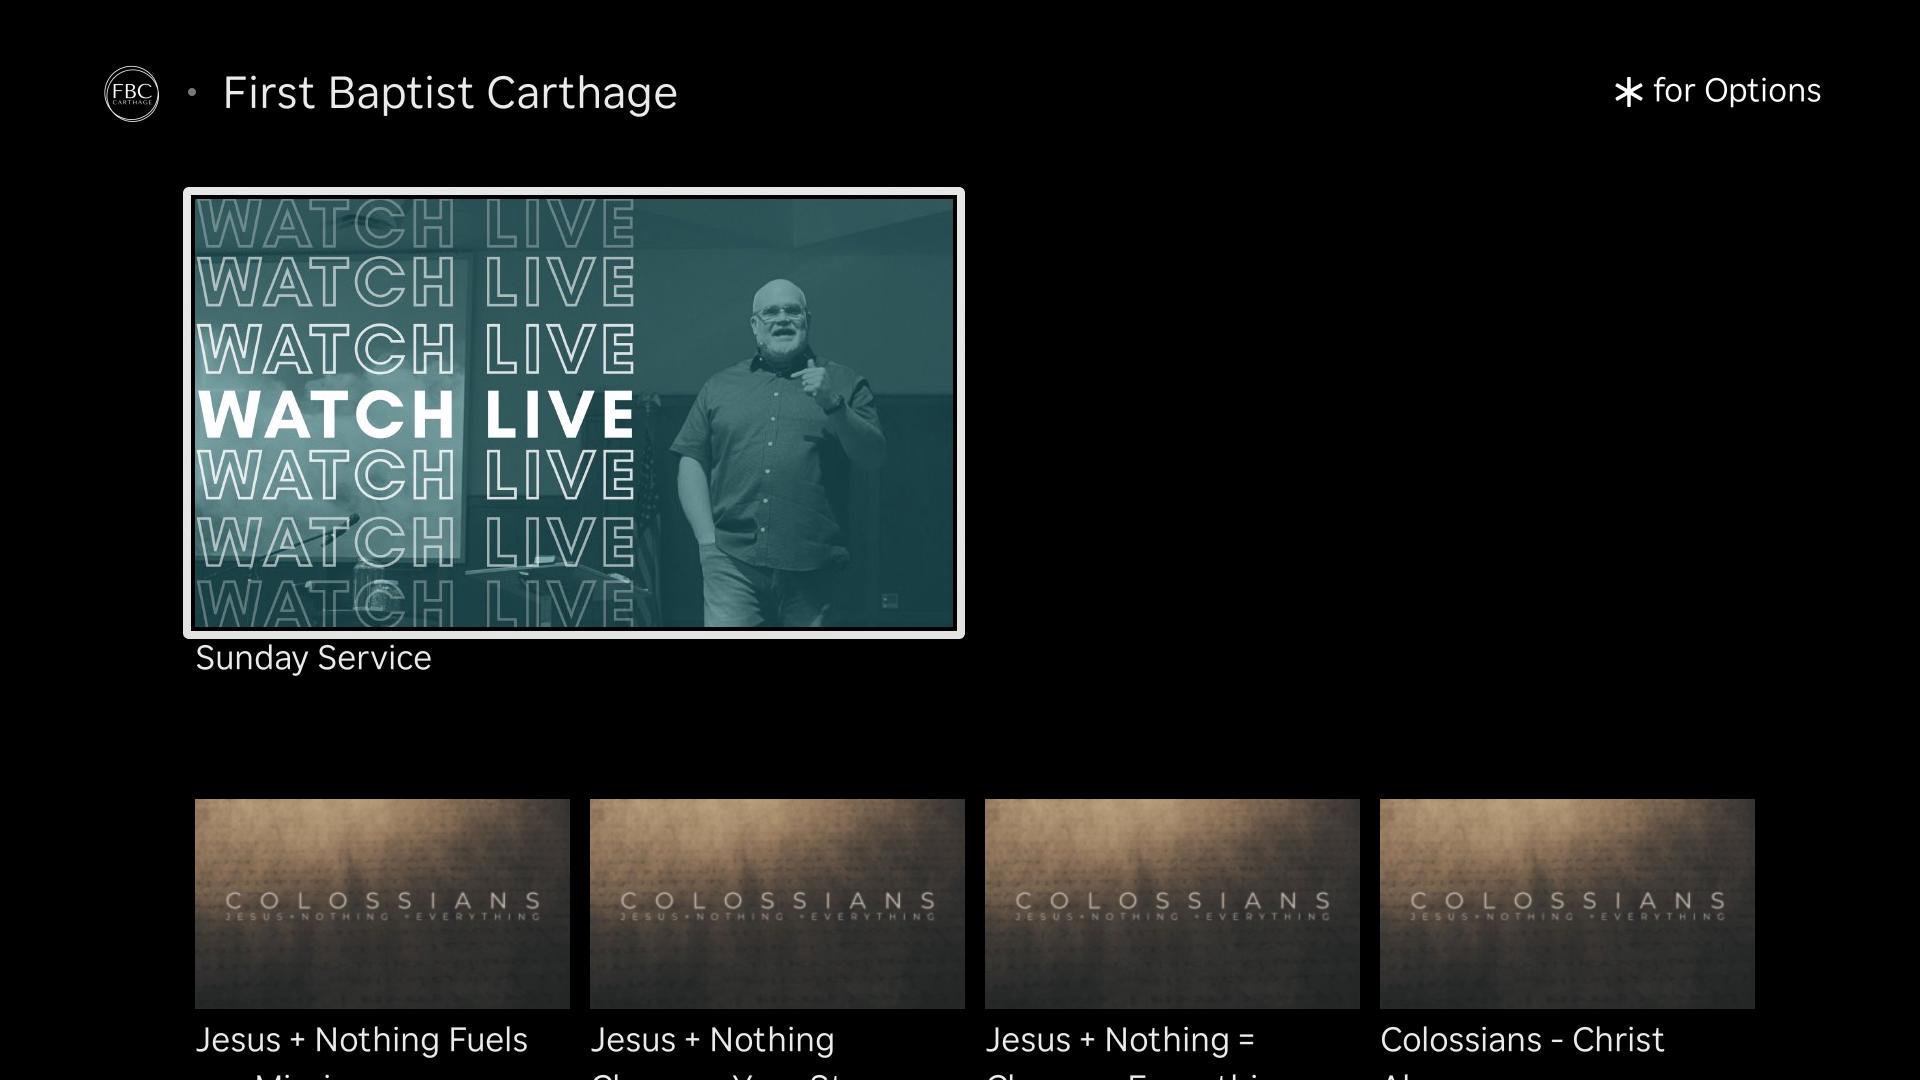Select the 'for Options' text

1736,91
